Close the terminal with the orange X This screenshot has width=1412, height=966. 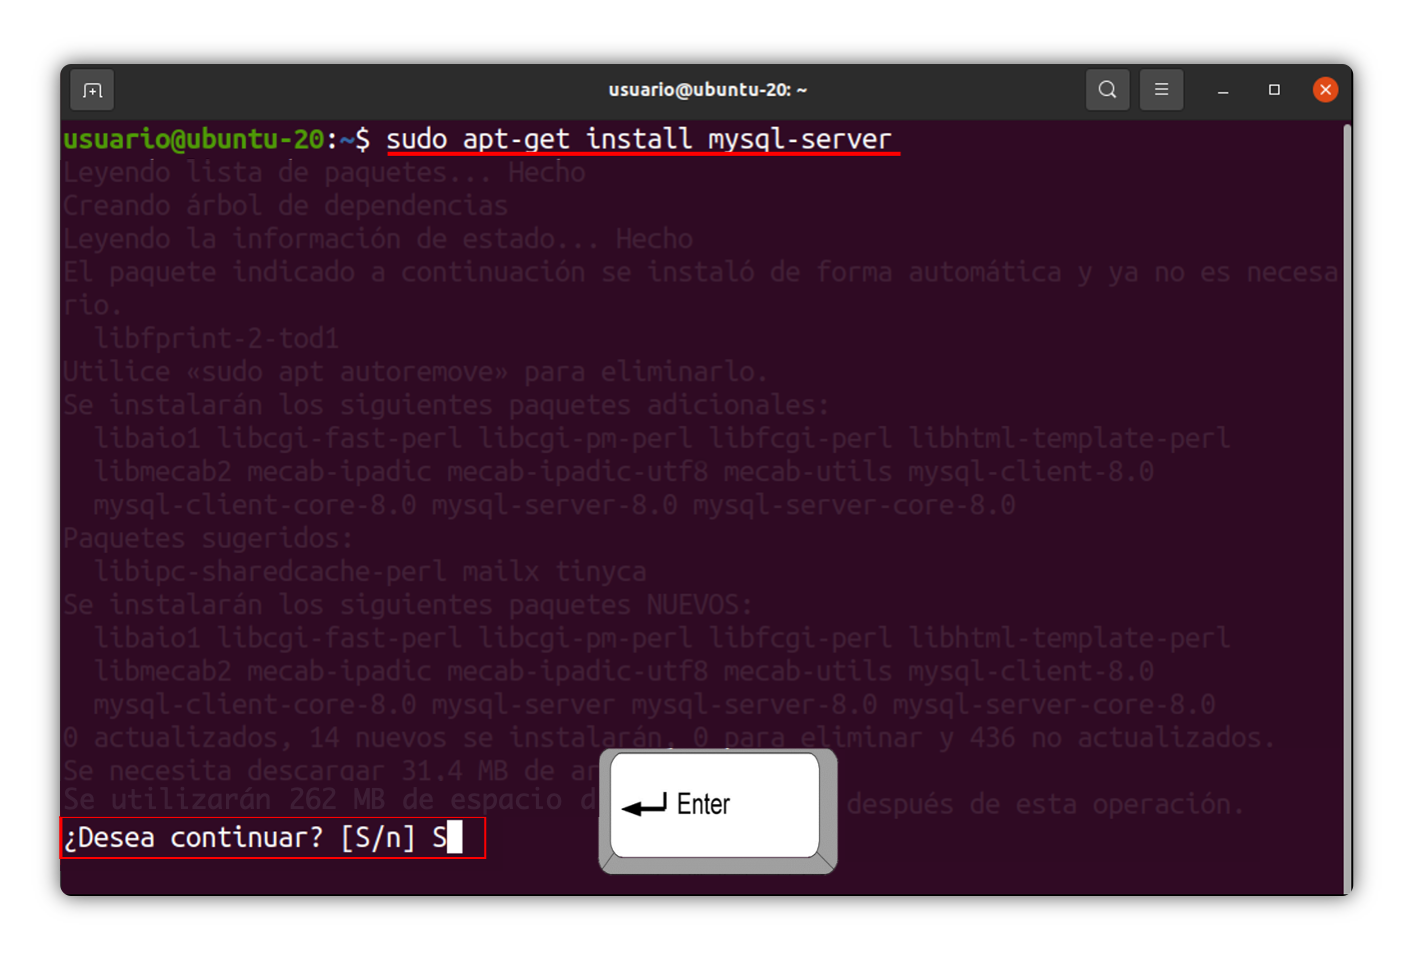pyautogui.click(x=1325, y=90)
